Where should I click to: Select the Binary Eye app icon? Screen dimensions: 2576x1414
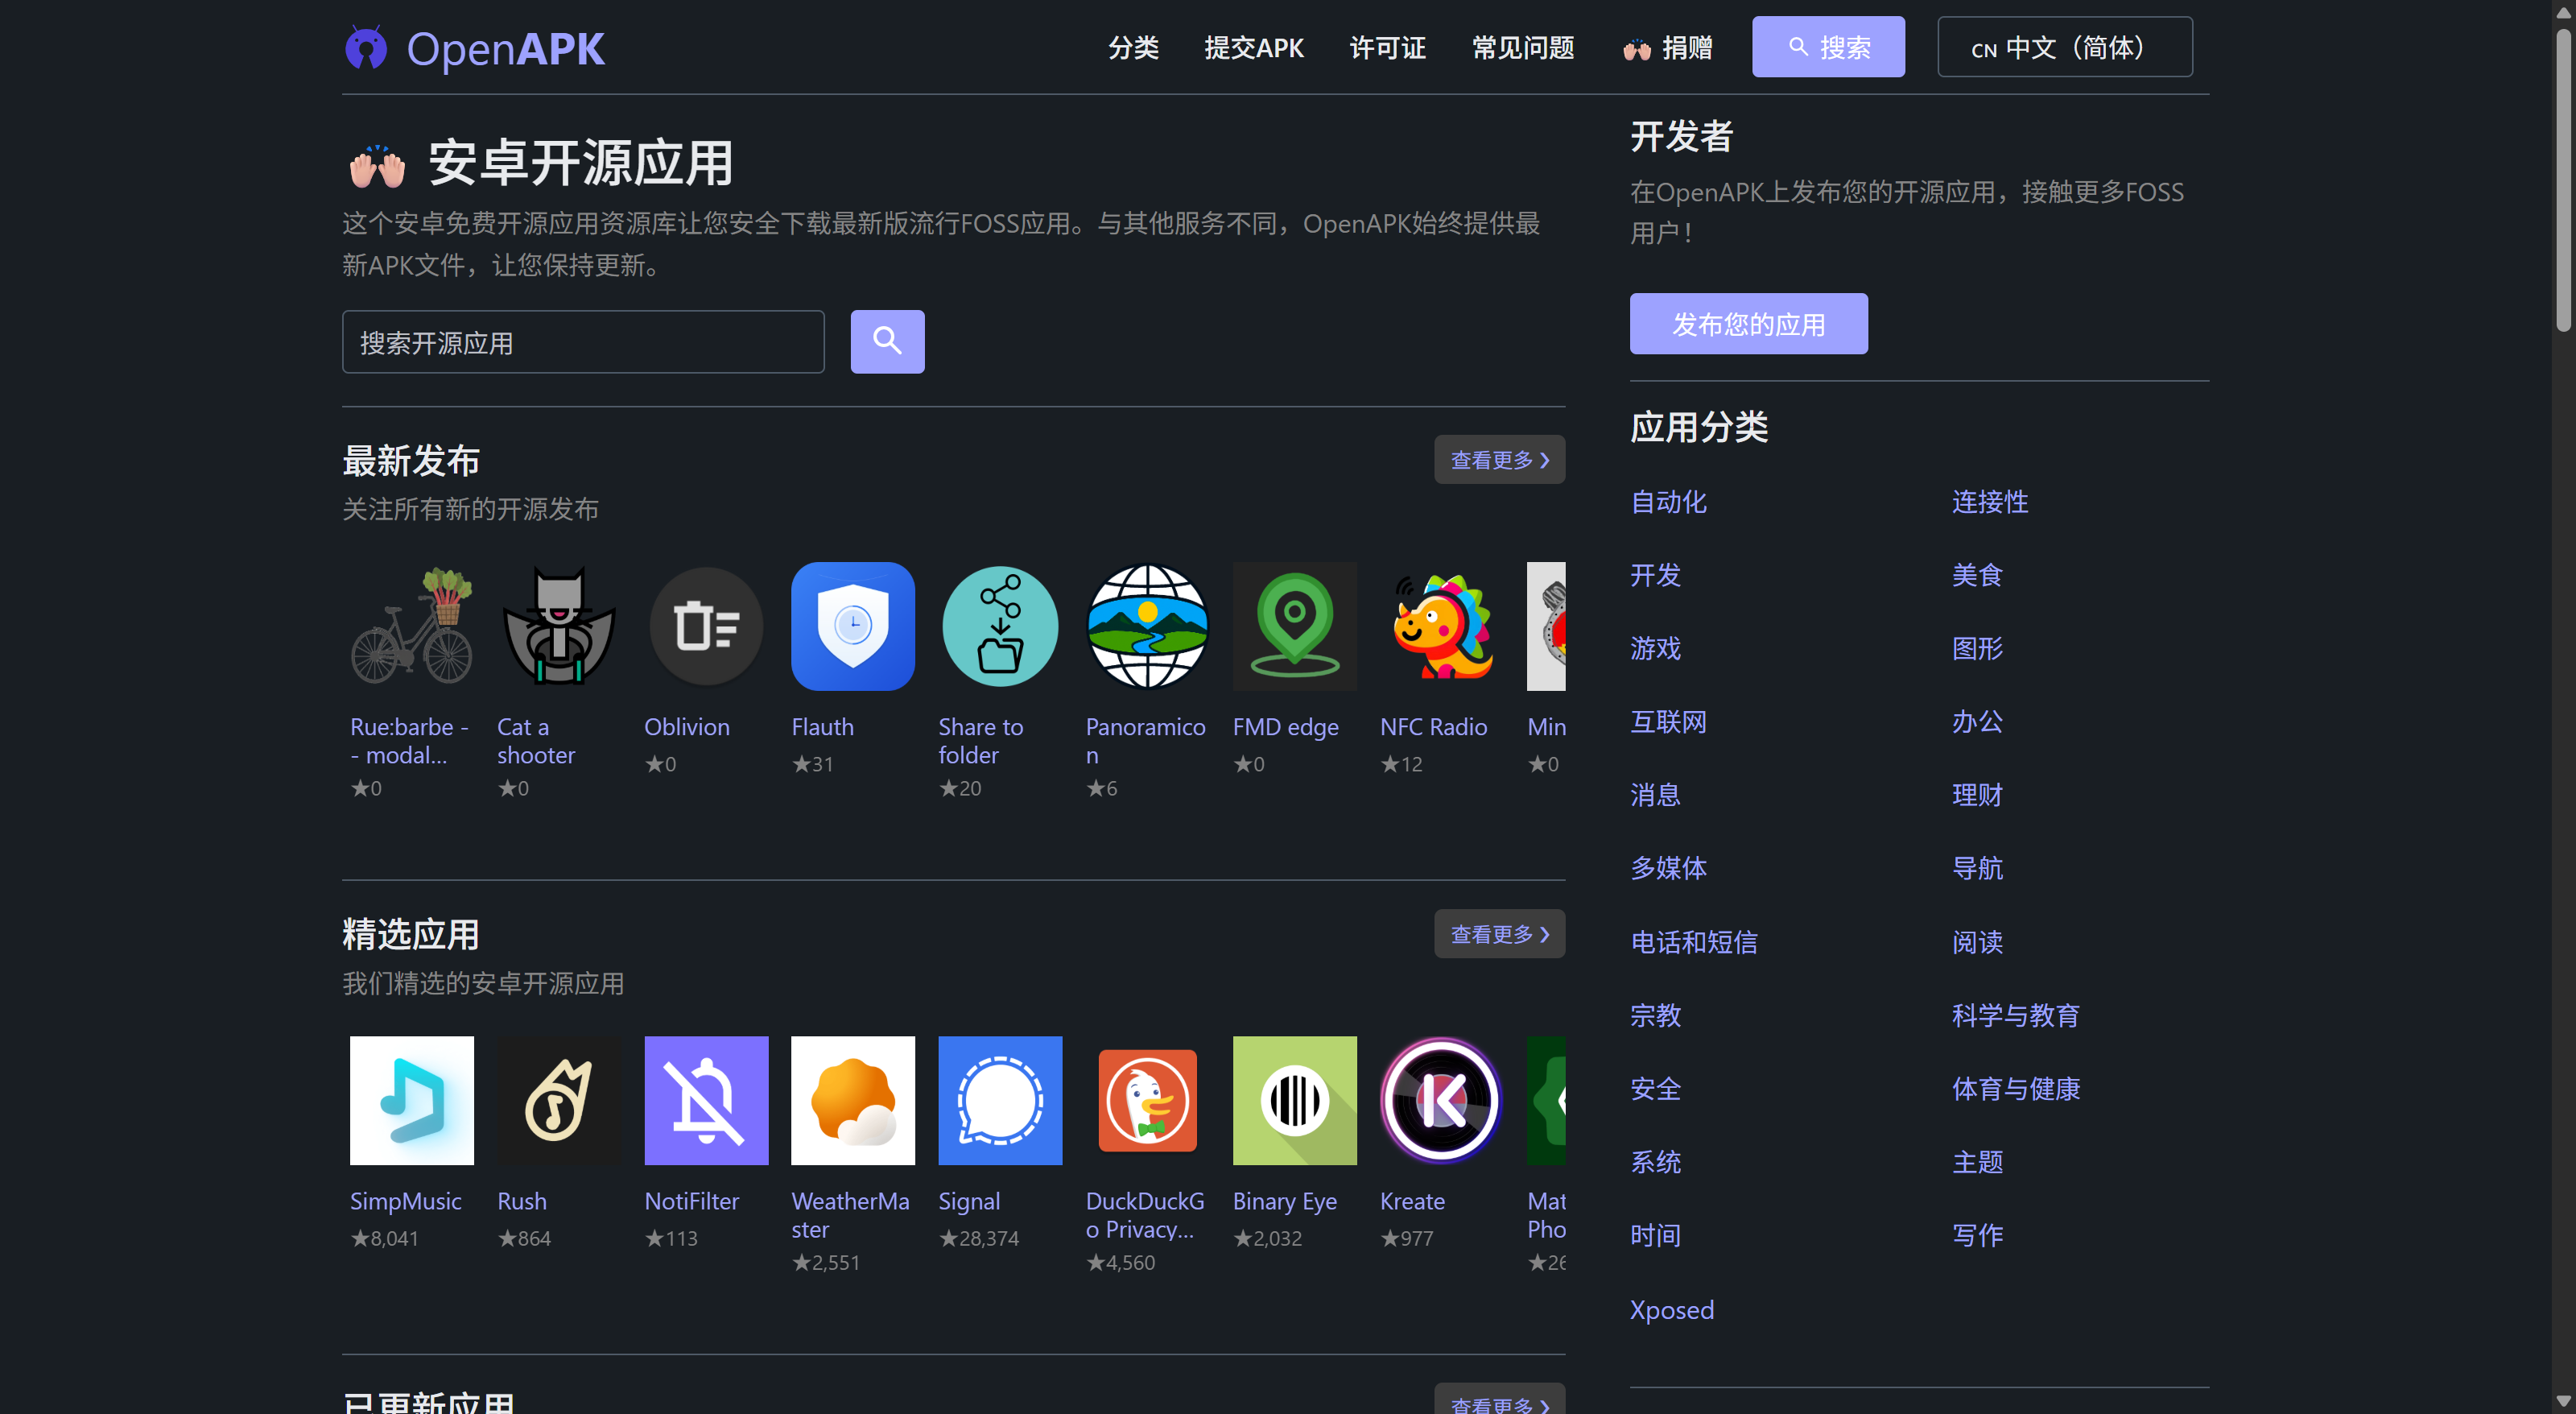1293,1100
